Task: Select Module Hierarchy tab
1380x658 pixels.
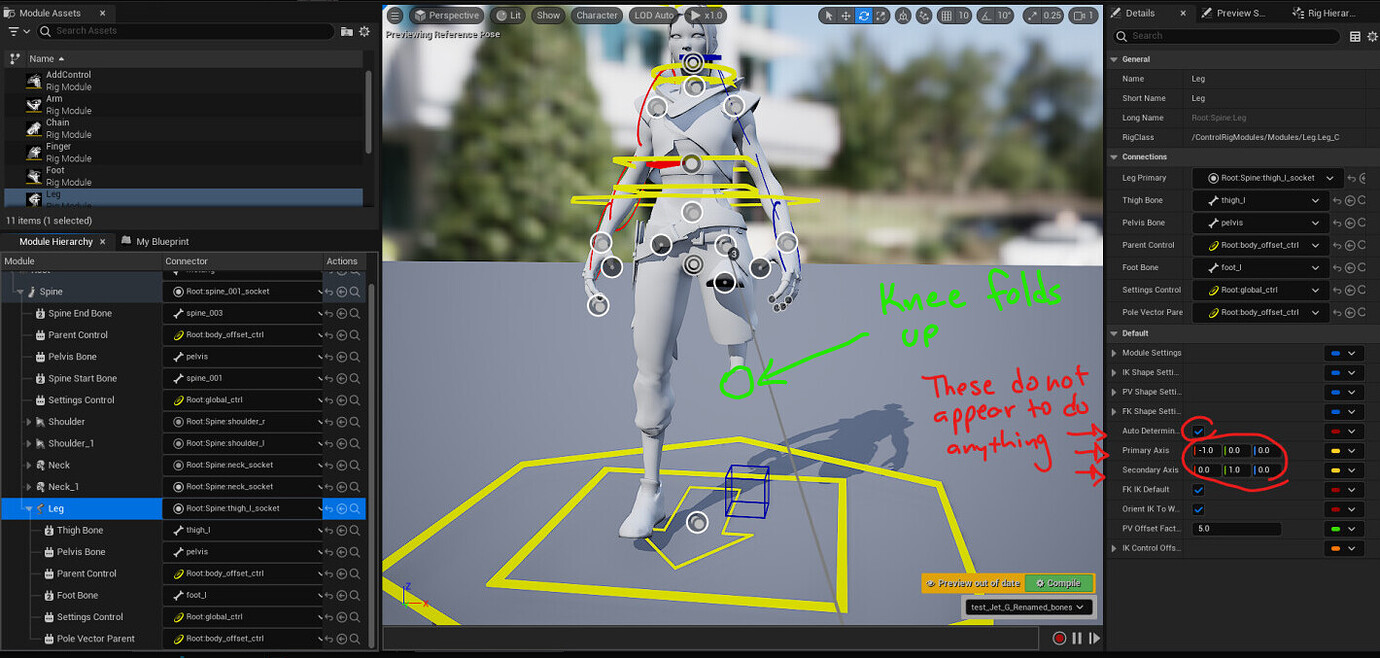Action: coord(56,241)
